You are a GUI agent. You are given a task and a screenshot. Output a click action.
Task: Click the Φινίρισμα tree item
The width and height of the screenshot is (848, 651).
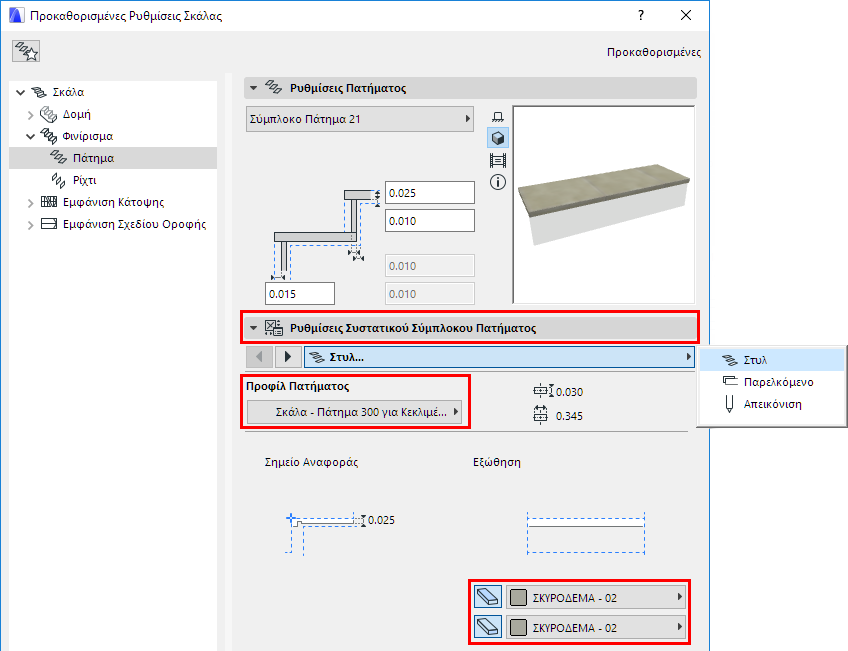pyautogui.click(x=88, y=136)
